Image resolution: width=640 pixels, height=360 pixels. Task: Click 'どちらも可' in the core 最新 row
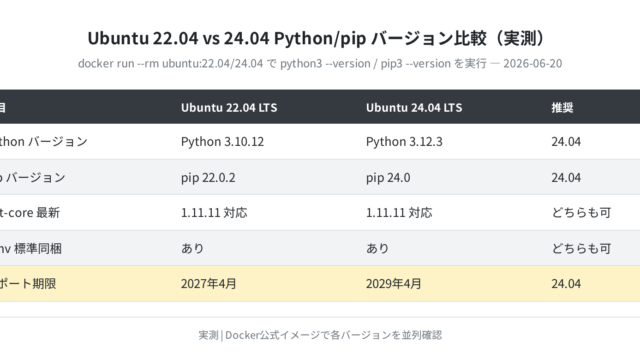click(x=581, y=213)
